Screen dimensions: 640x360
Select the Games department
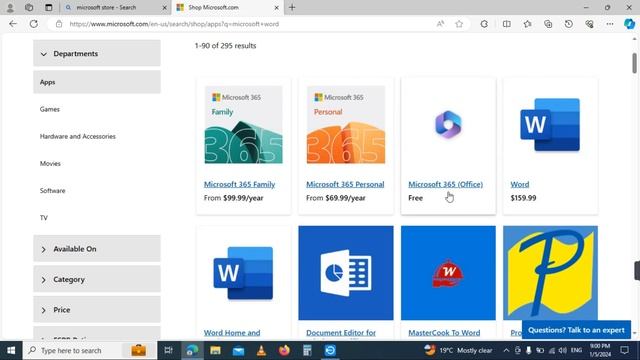(x=50, y=109)
